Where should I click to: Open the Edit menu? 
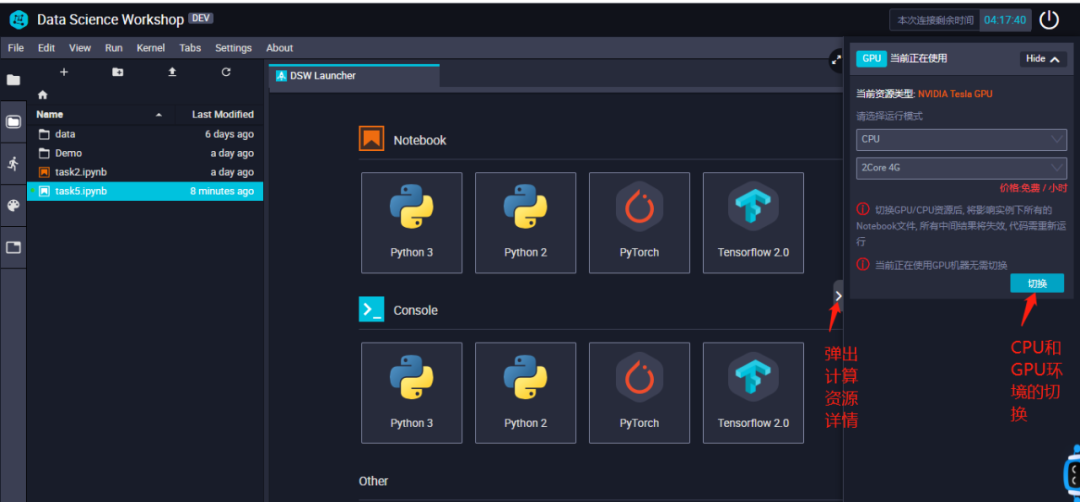[46, 48]
